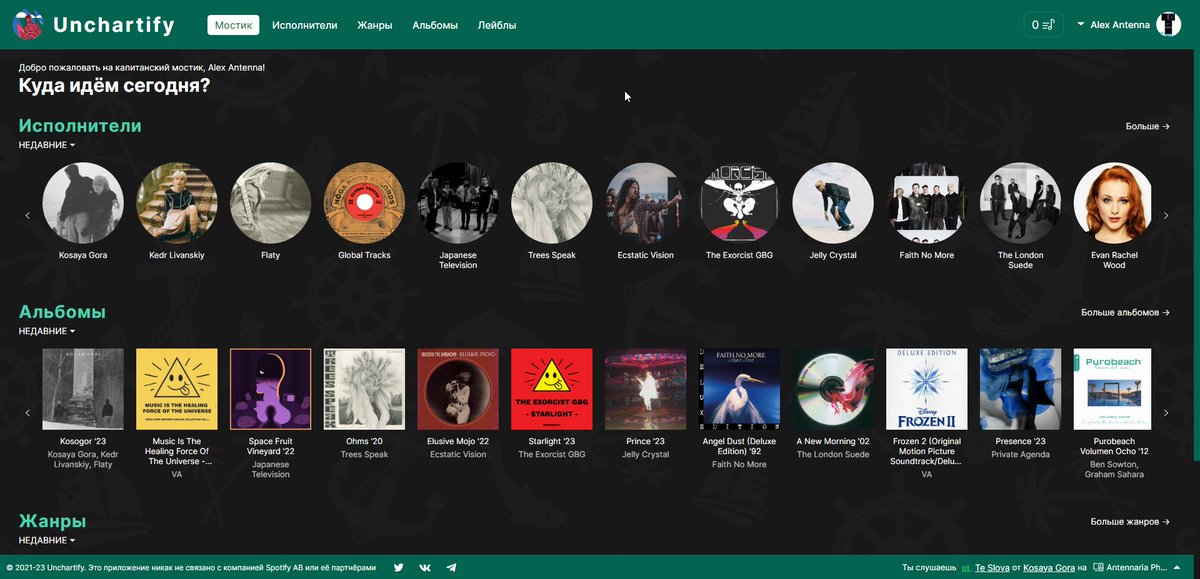Open the Telegram icon in the footer
Image resolution: width=1200 pixels, height=579 pixels.
click(x=451, y=568)
